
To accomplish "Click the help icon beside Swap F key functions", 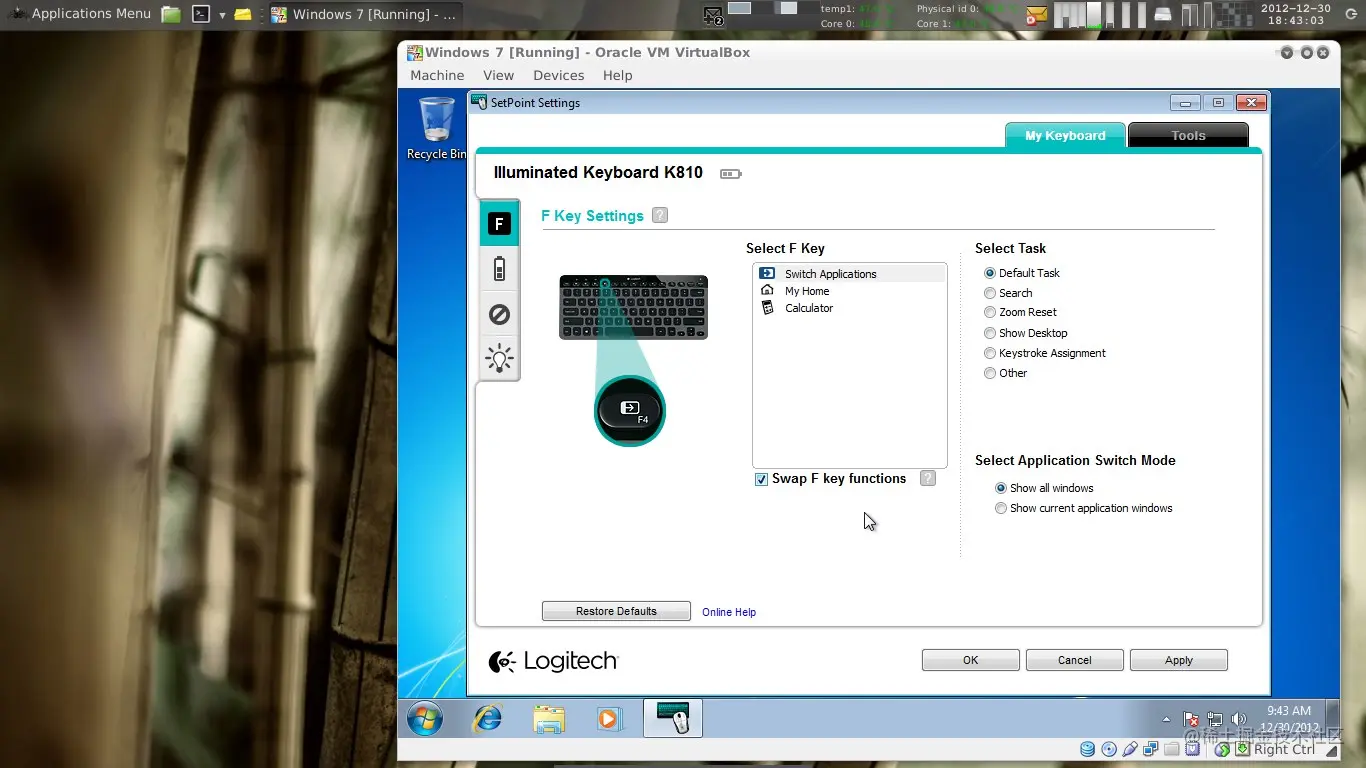I will point(928,479).
